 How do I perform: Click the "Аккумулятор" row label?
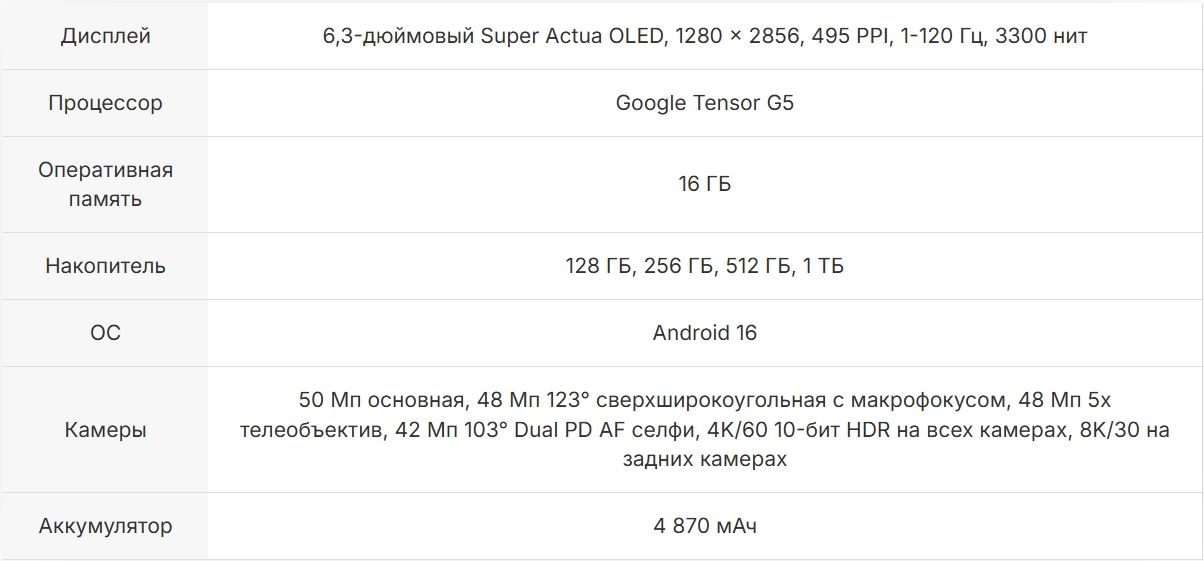tap(105, 526)
